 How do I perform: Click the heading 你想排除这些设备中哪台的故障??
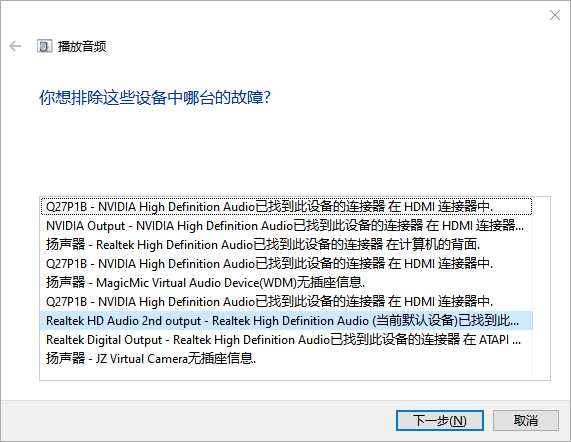coord(155,98)
